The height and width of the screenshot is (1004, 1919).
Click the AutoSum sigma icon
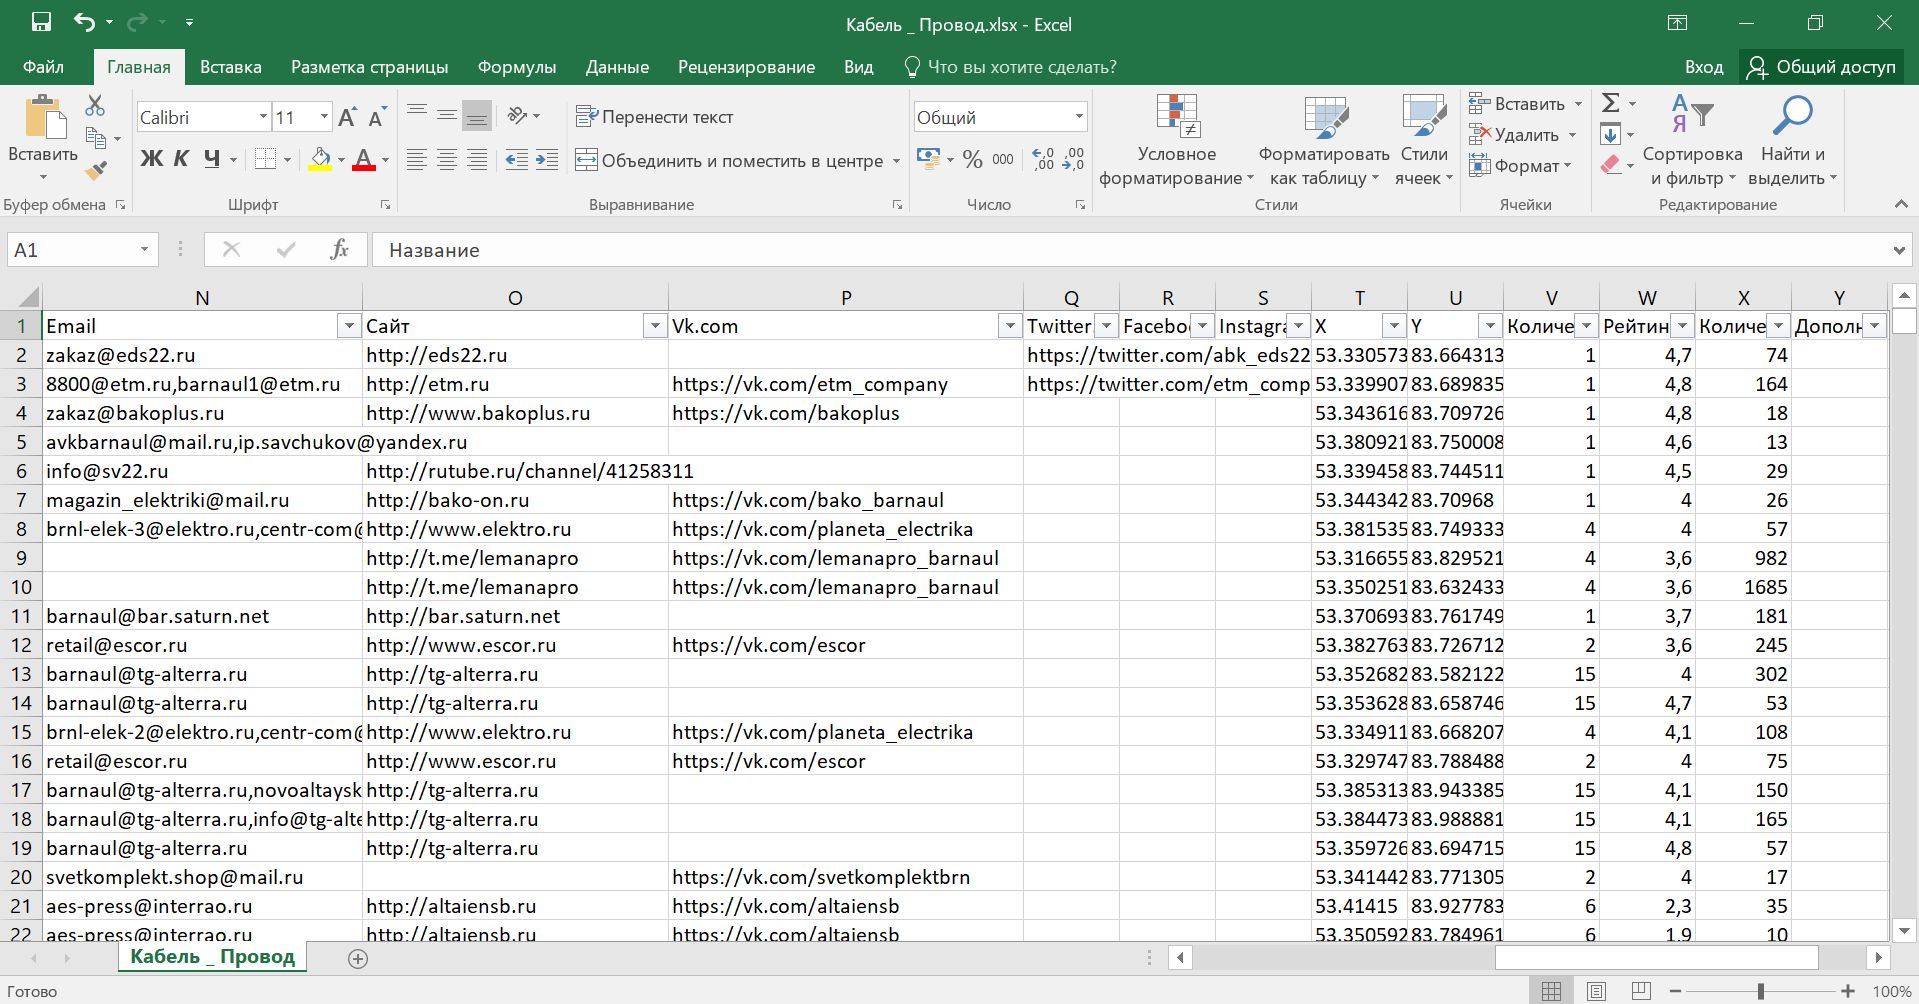[1610, 103]
